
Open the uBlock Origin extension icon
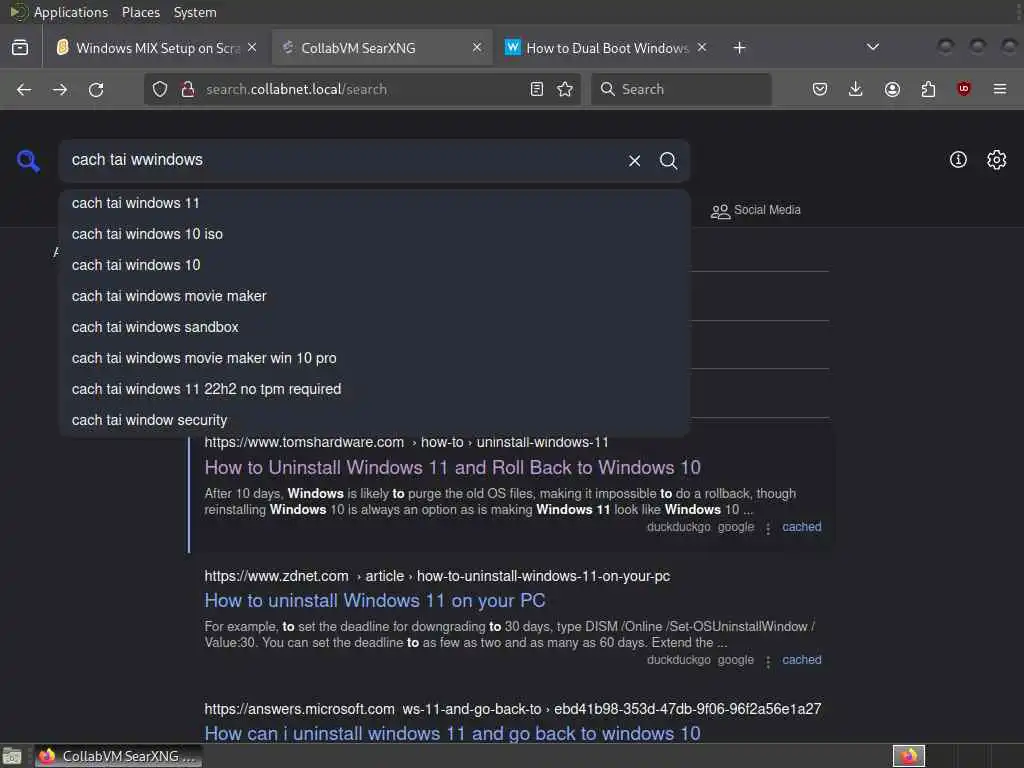(x=964, y=89)
